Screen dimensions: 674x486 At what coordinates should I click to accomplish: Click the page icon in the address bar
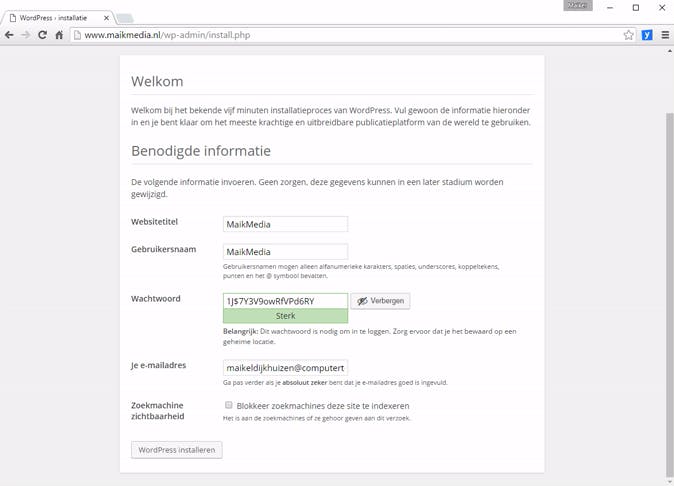(x=77, y=35)
